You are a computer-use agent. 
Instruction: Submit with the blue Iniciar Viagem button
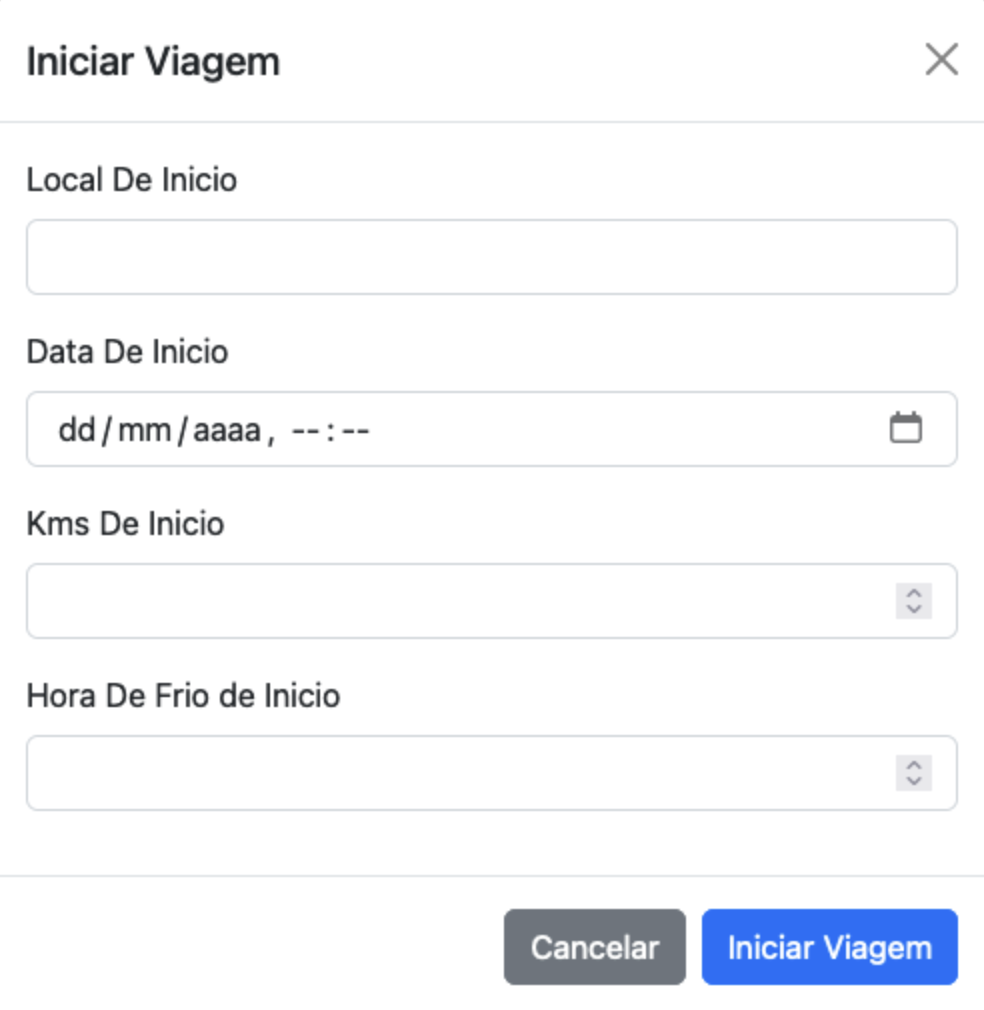(x=829, y=947)
